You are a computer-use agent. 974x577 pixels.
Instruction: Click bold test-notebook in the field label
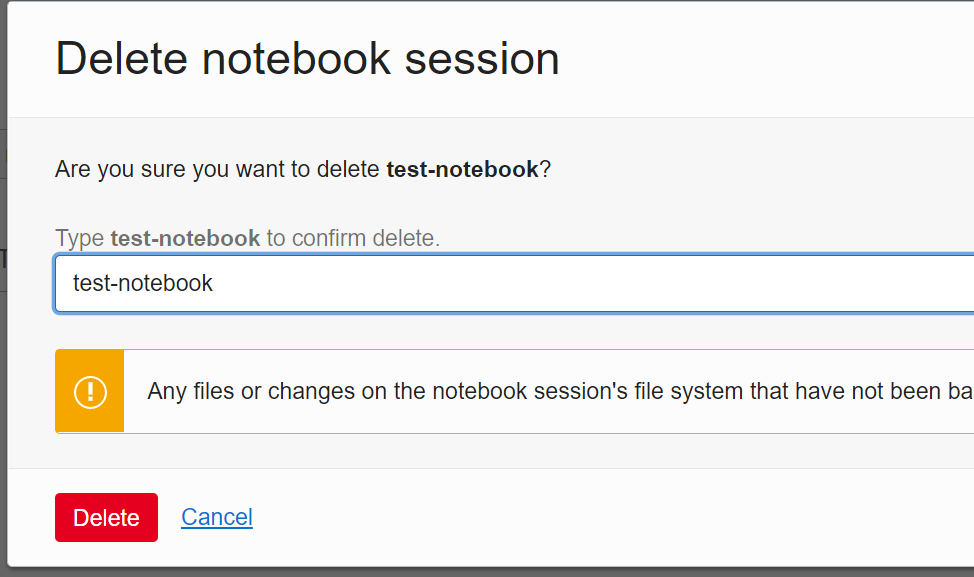click(185, 238)
